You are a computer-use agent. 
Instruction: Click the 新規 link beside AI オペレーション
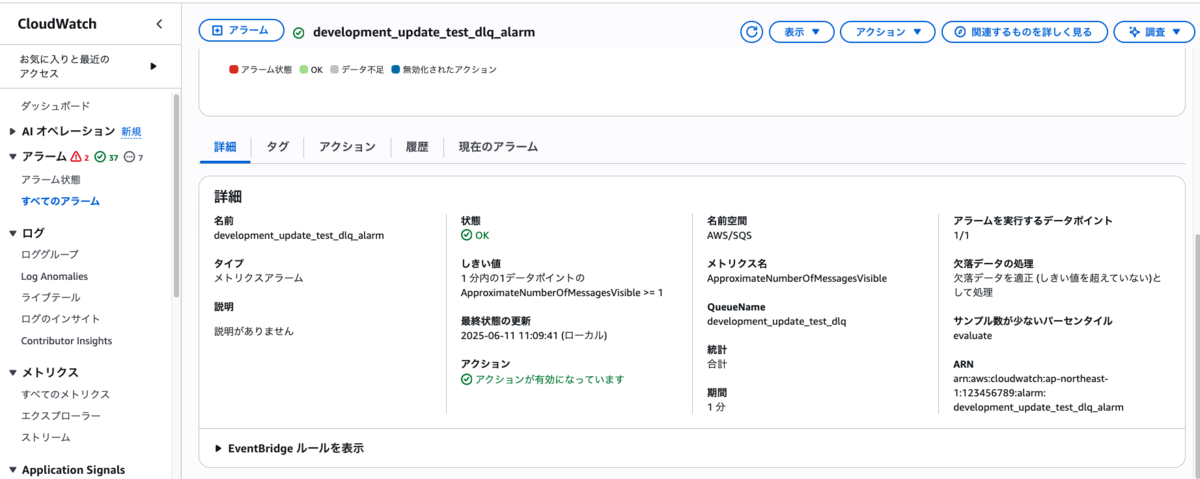(x=131, y=132)
